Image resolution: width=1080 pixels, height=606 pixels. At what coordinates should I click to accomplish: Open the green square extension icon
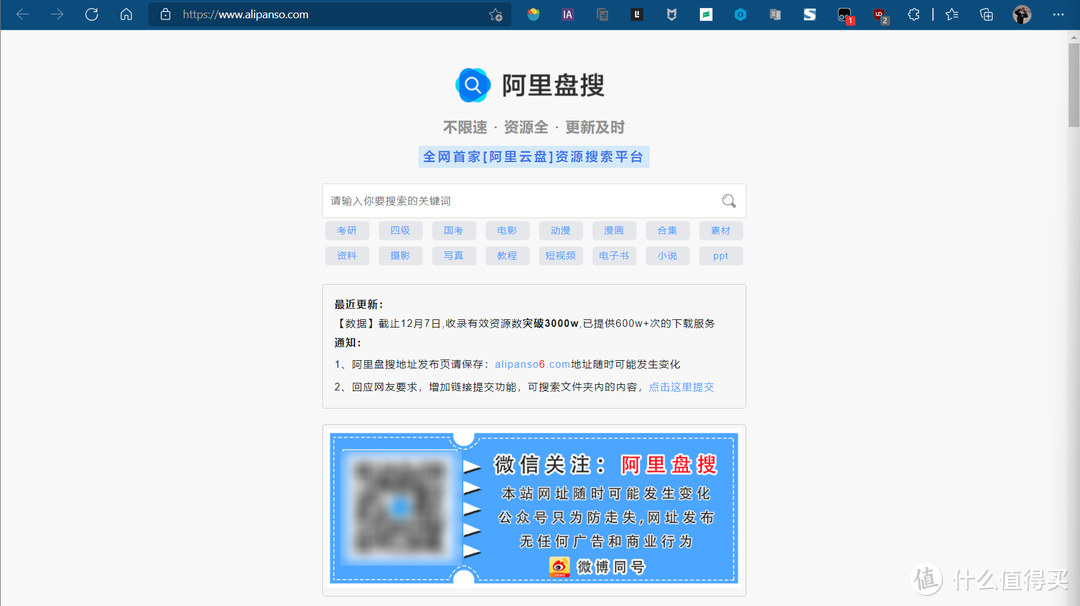706,14
